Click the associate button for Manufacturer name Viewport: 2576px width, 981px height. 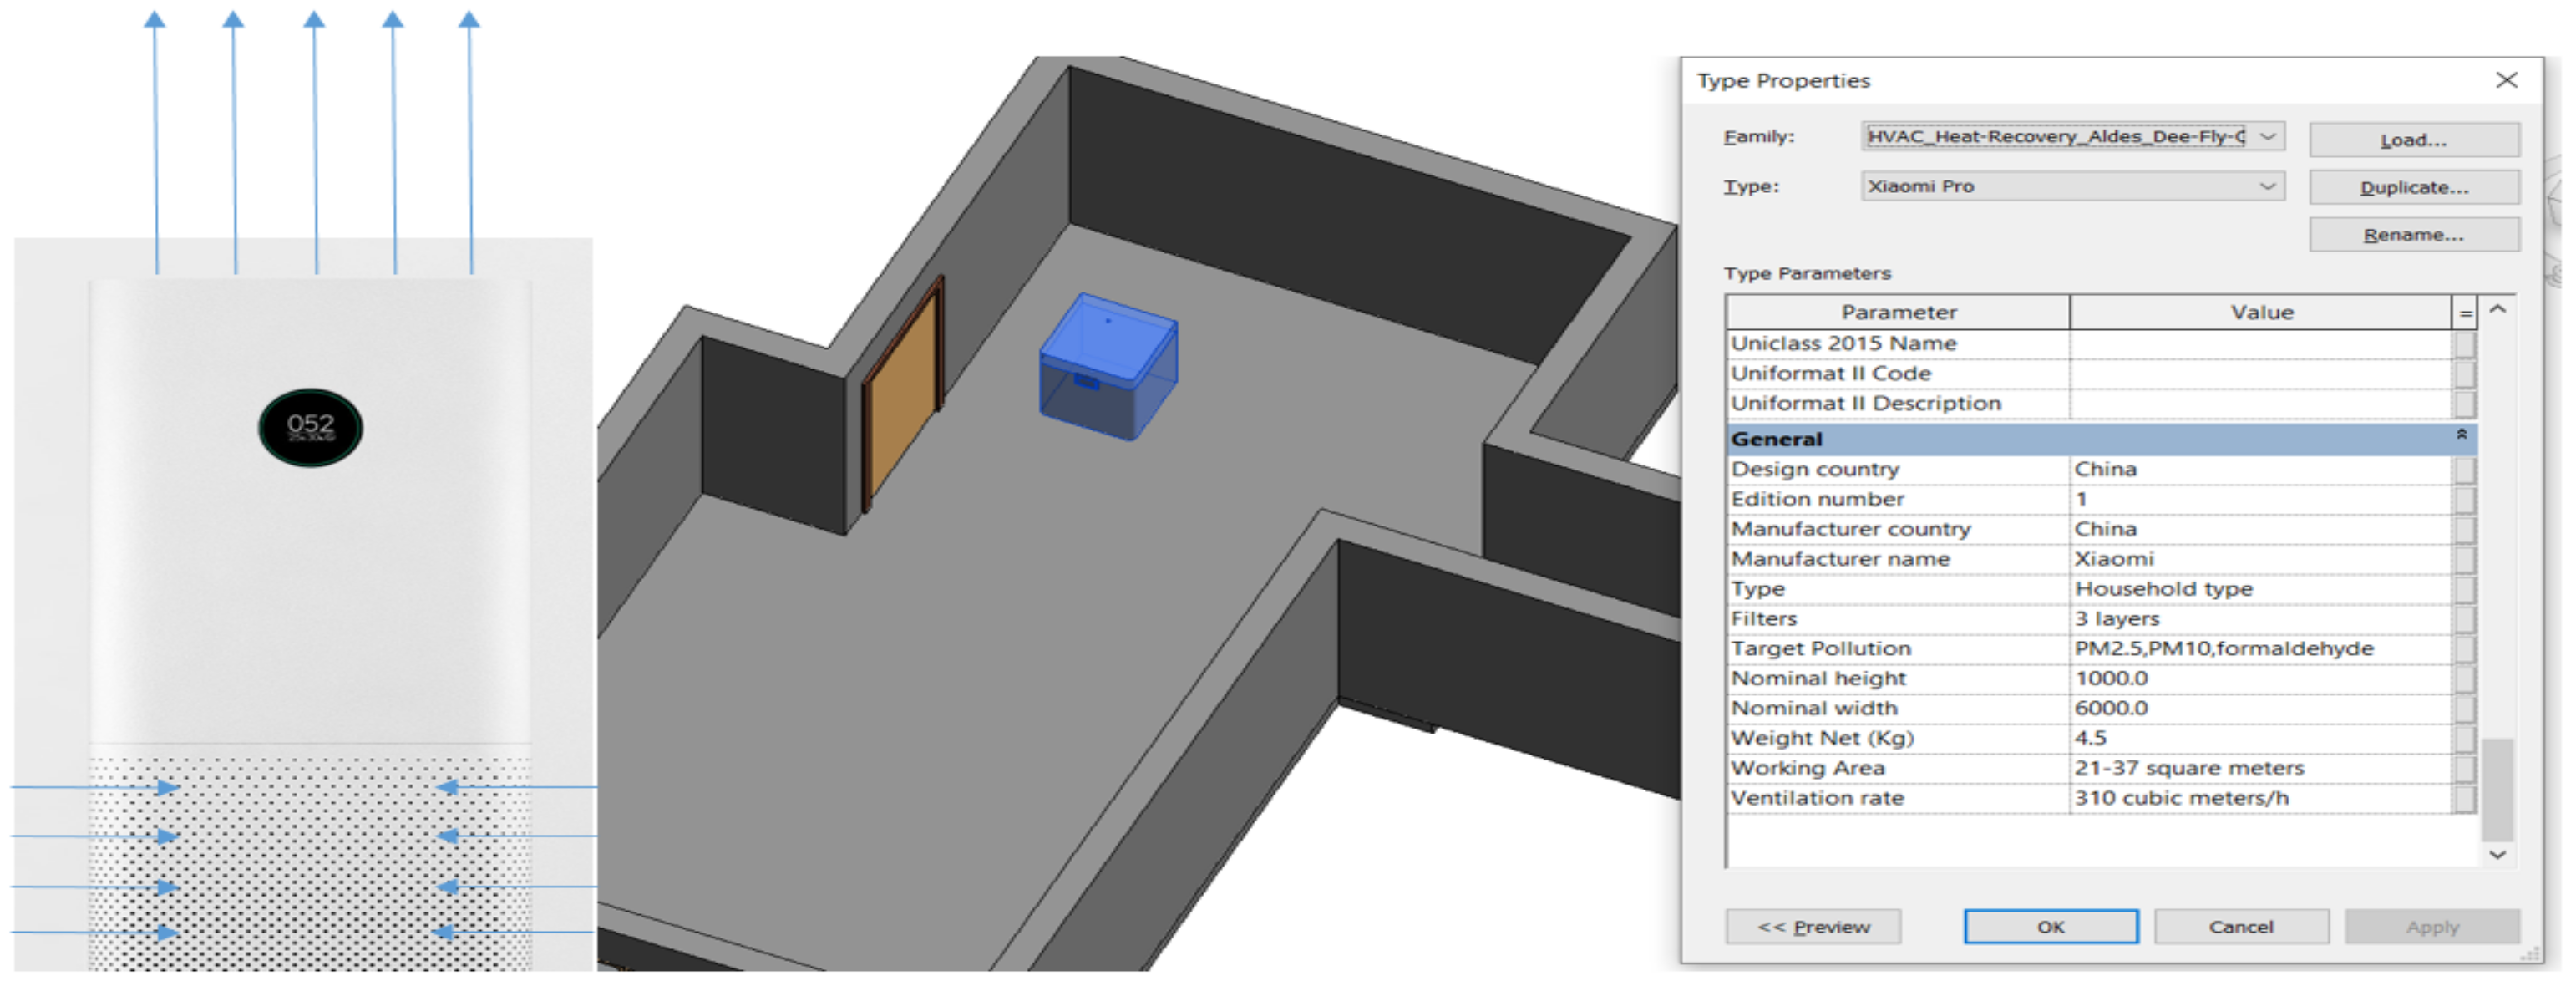click(2465, 559)
